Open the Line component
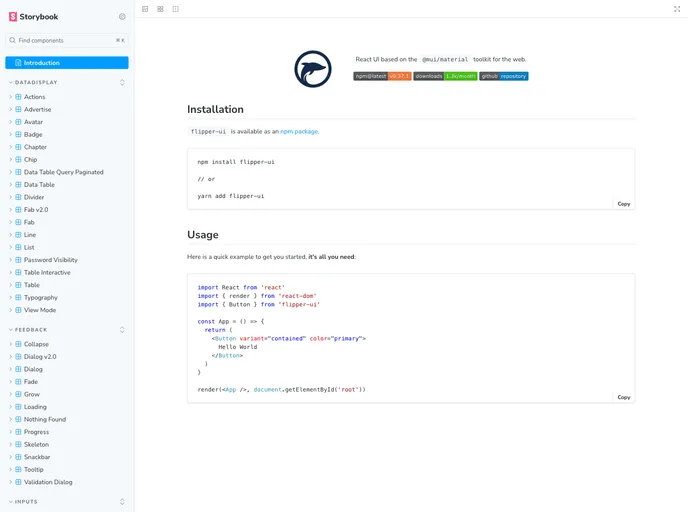Screen dimensions: 688x512 click(30, 235)
